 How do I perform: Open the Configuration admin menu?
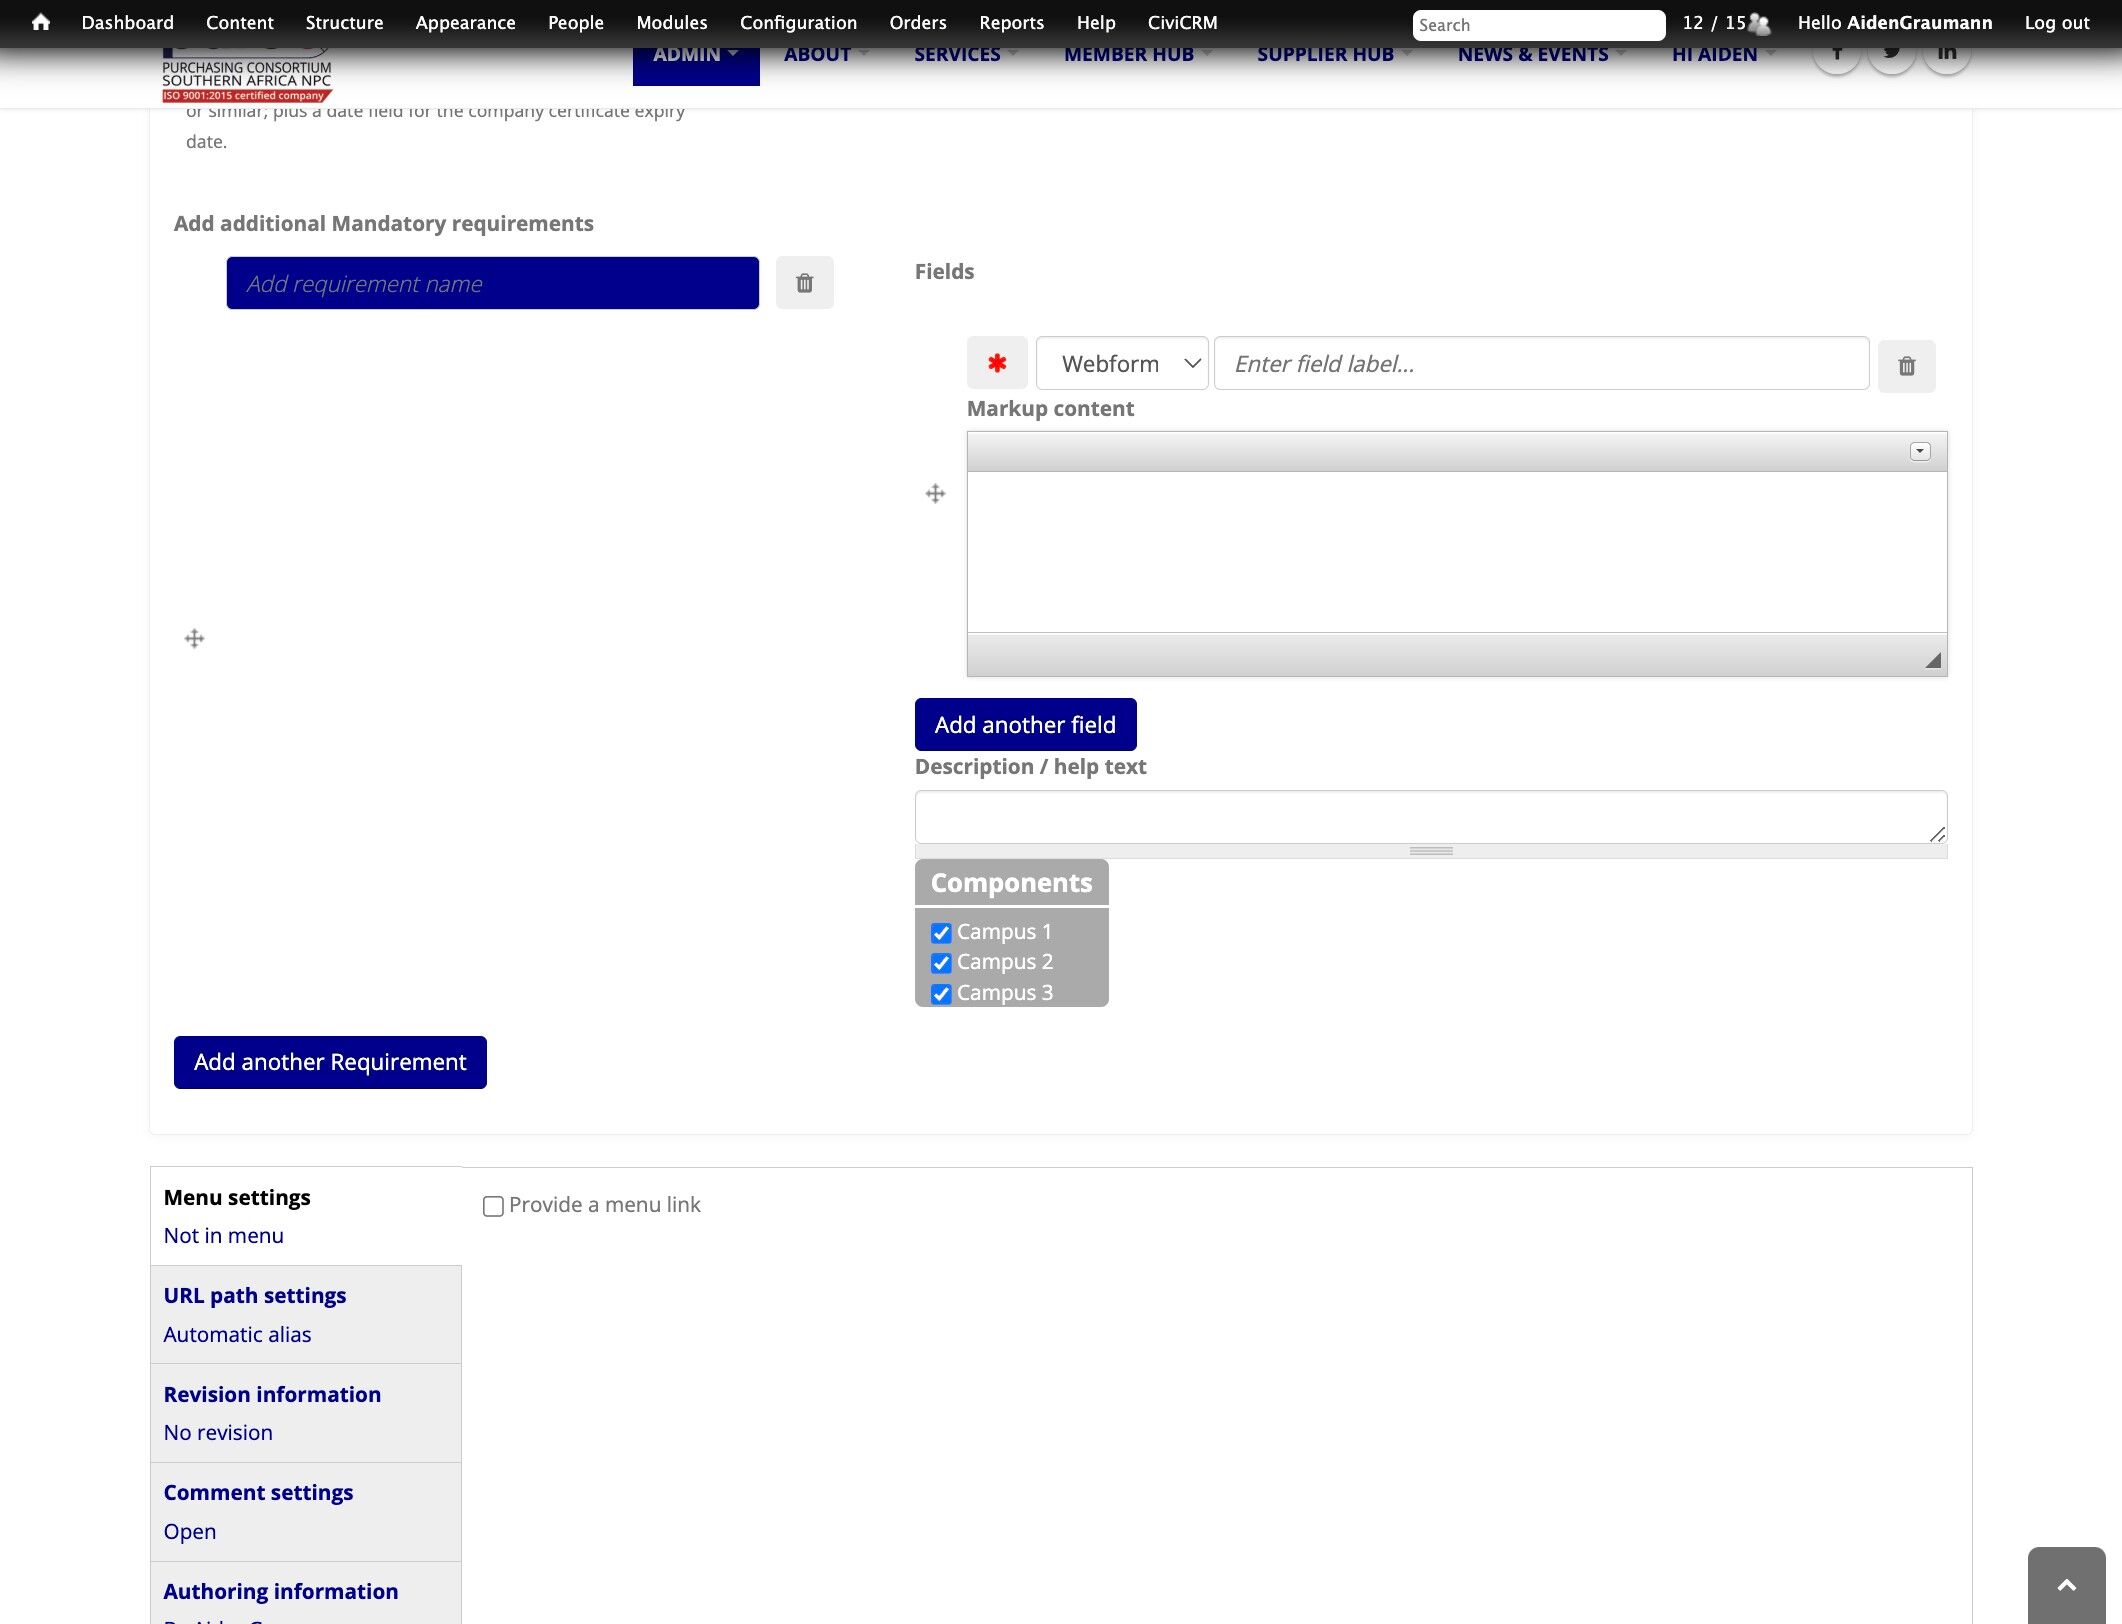click(797, 22)
